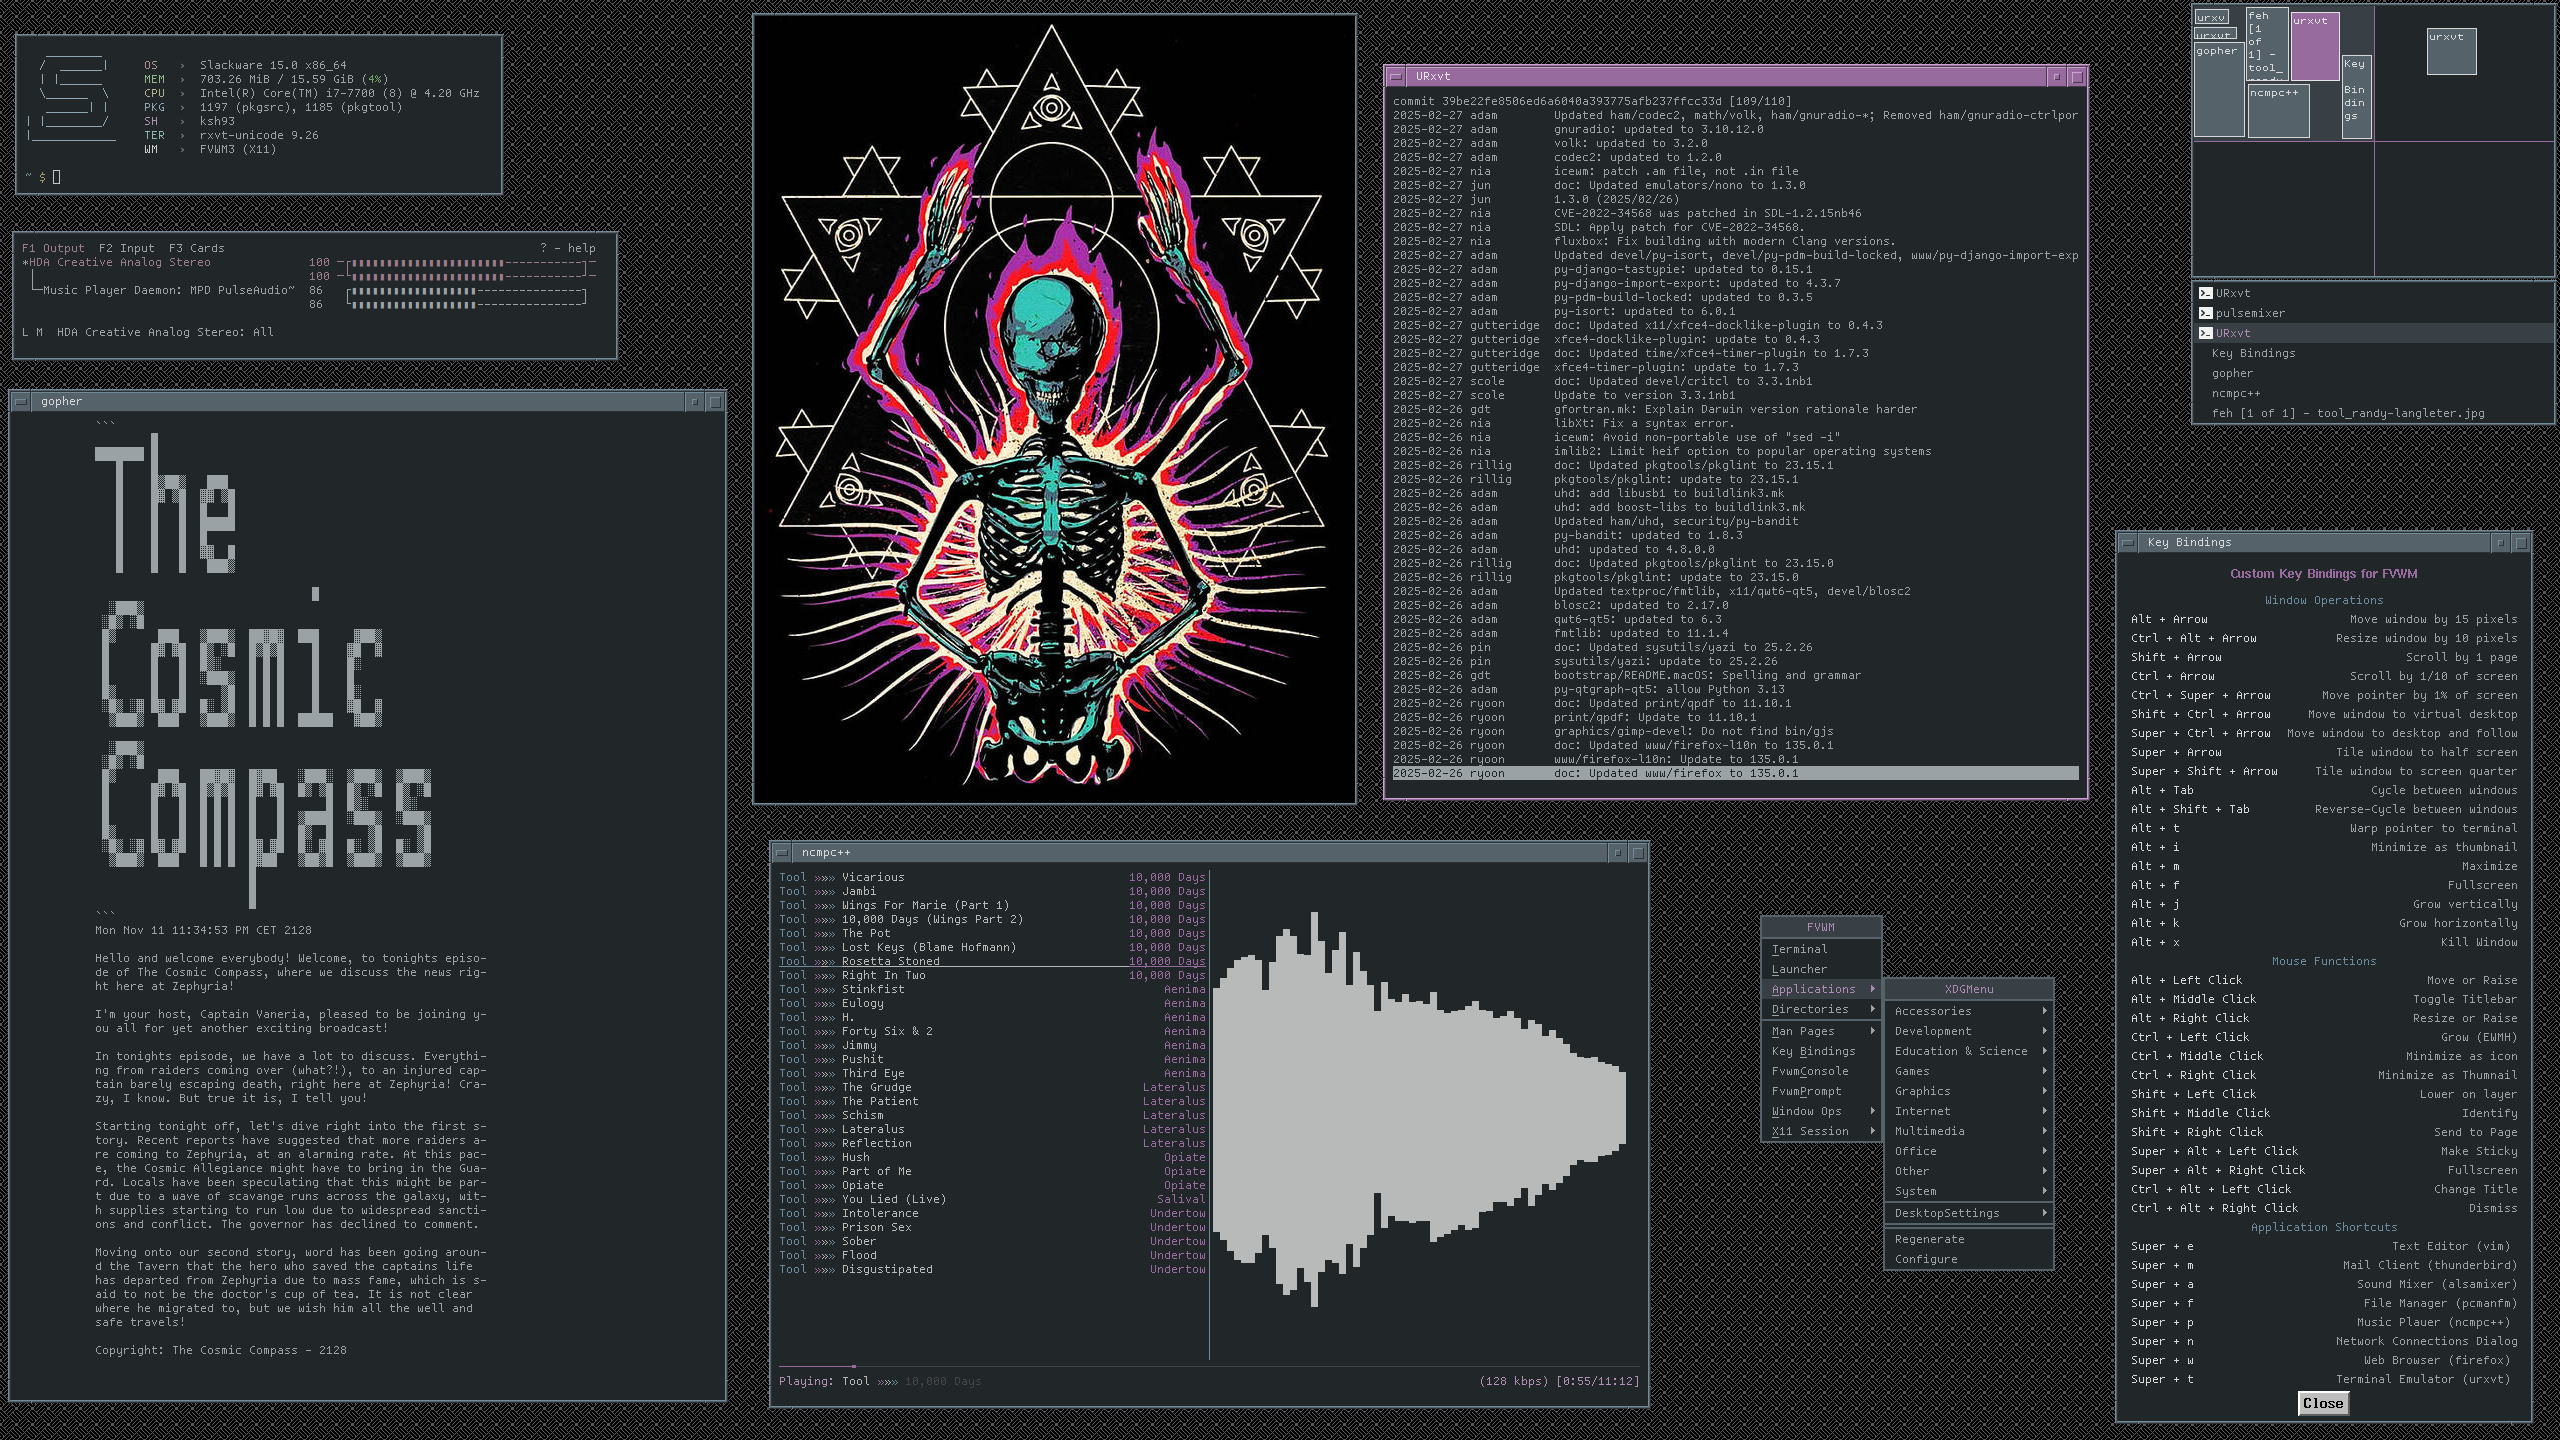Select the gopher mini-window in the pager
Screen dimensions: 2560x1440
click(2219, 89)
